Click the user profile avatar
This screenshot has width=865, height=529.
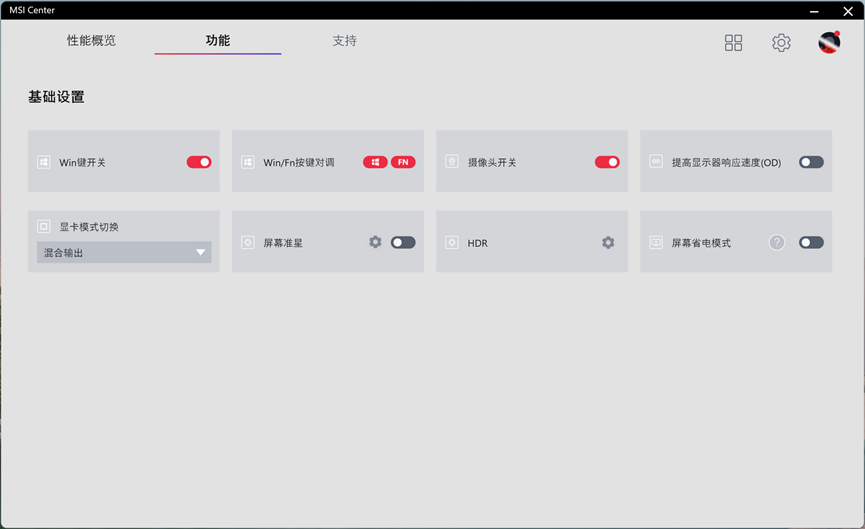(829, 42)
